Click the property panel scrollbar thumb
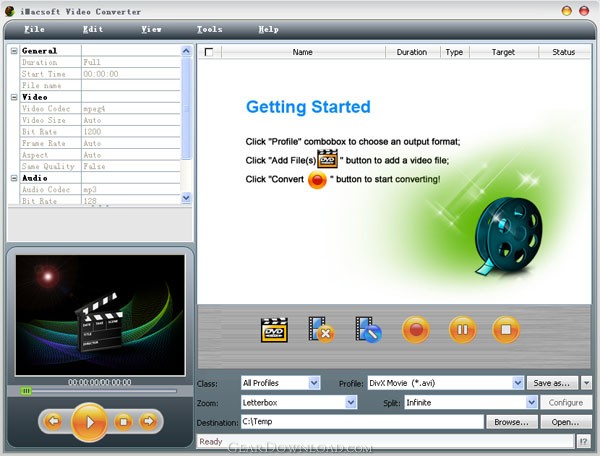 (186, 108)
